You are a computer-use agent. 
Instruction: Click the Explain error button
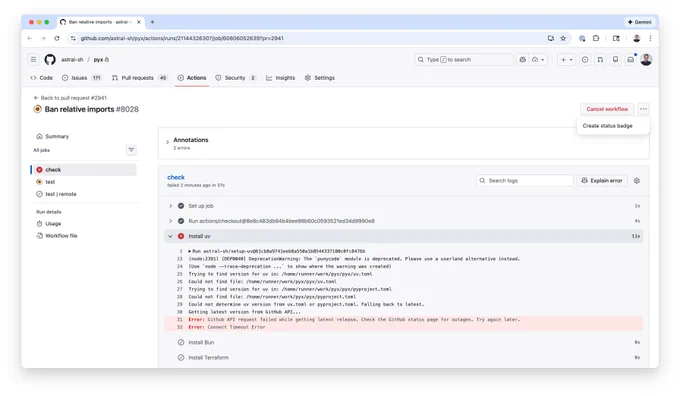point(602,180)
